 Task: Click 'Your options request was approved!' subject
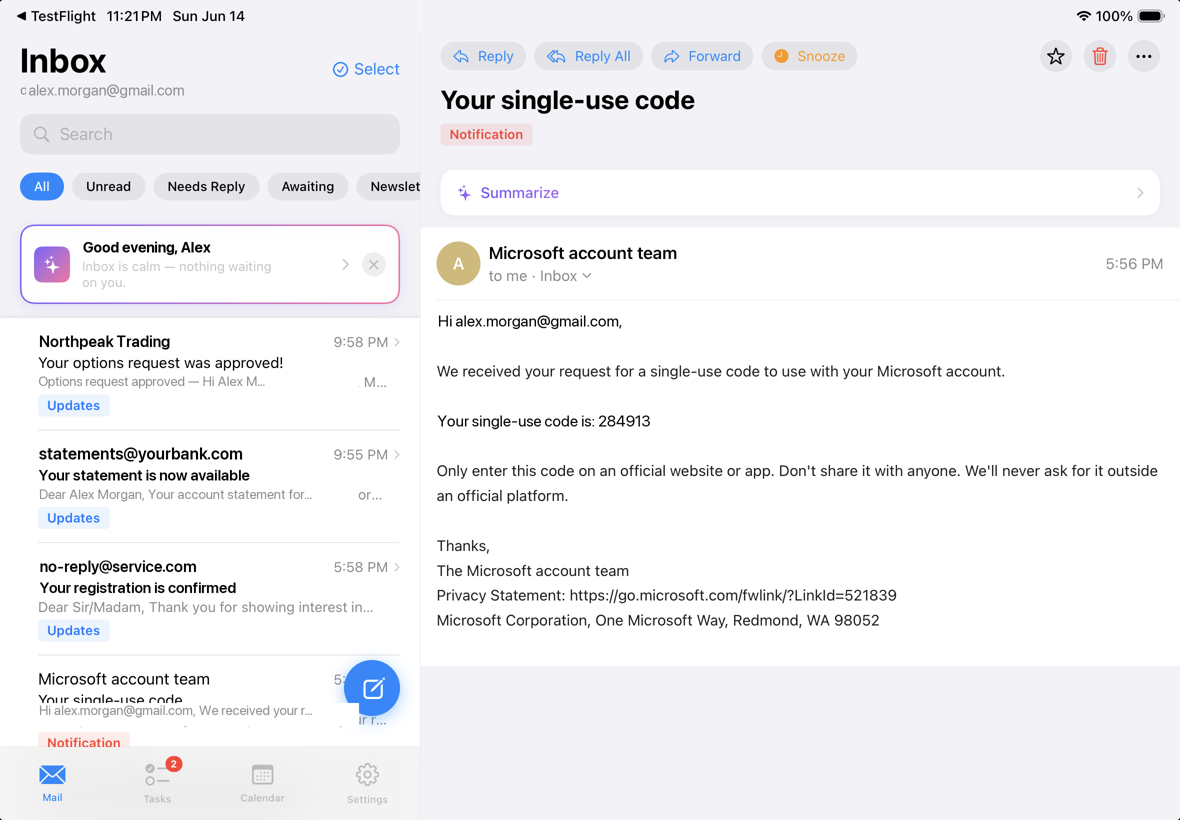(161, 363)
